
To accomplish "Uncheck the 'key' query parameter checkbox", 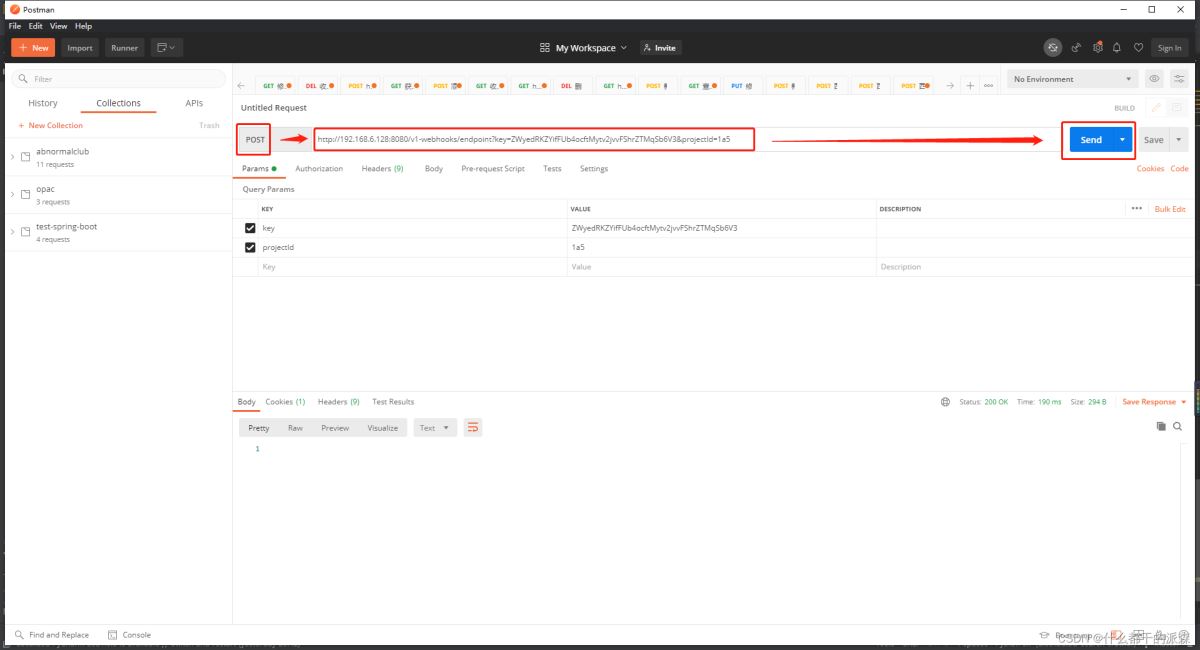I will pyautogui.click(x=250, y=228).
